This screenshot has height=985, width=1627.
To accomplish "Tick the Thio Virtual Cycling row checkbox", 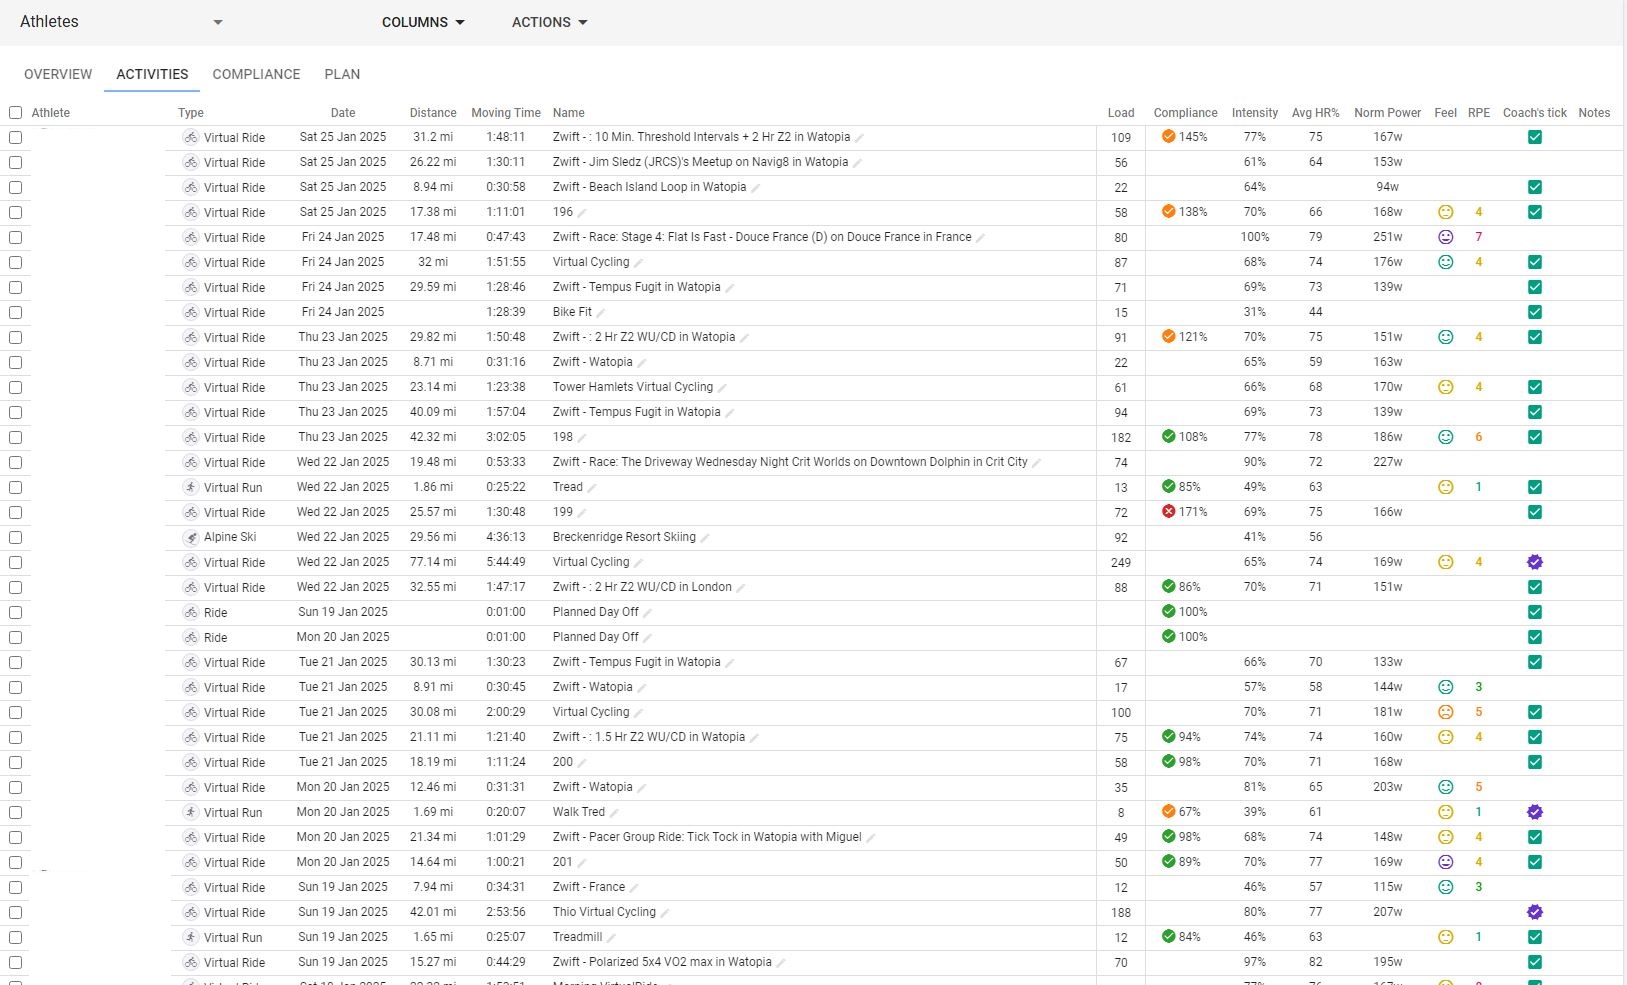I will pos(15,912).
